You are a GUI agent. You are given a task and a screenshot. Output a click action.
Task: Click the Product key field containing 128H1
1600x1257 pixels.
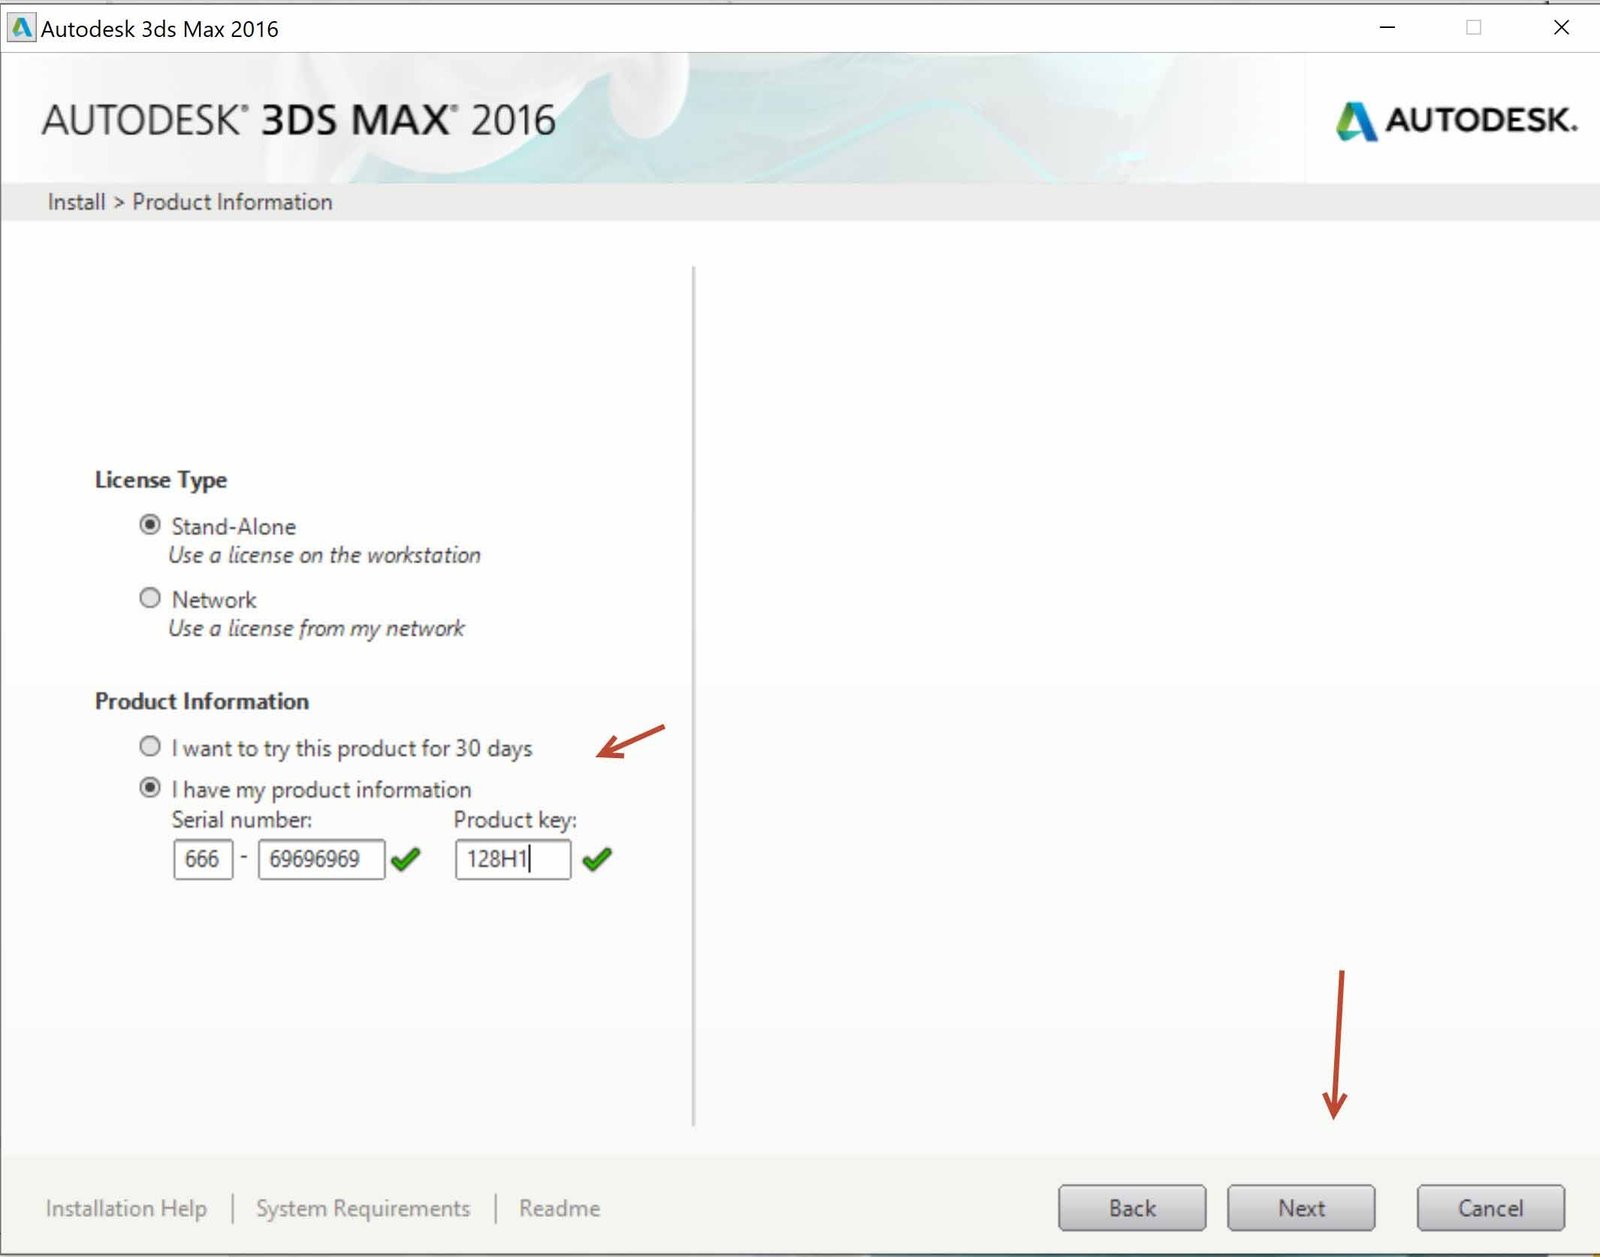tap(512, 860)
